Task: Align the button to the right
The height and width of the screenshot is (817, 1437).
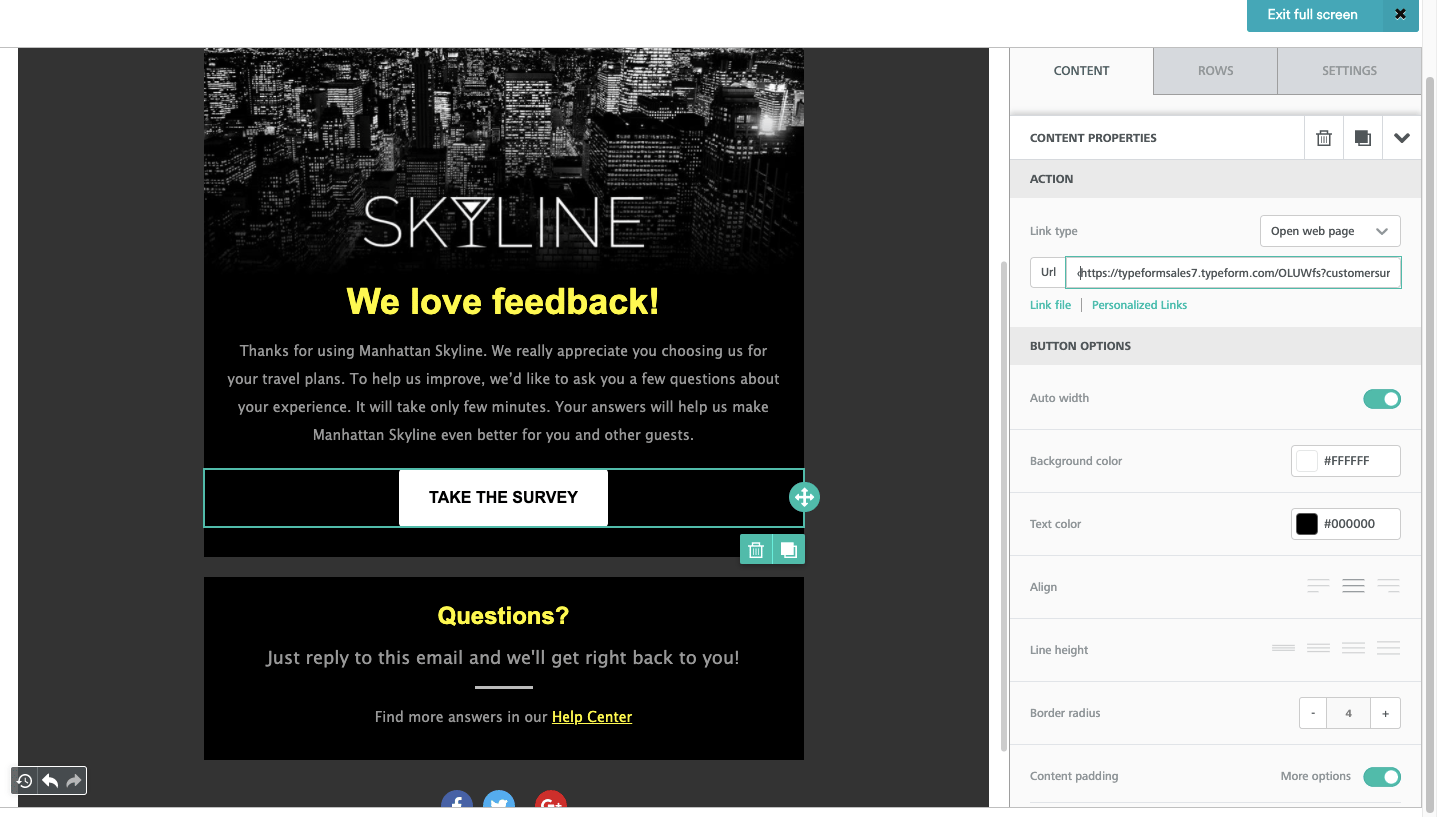Action: (1388, 586)
